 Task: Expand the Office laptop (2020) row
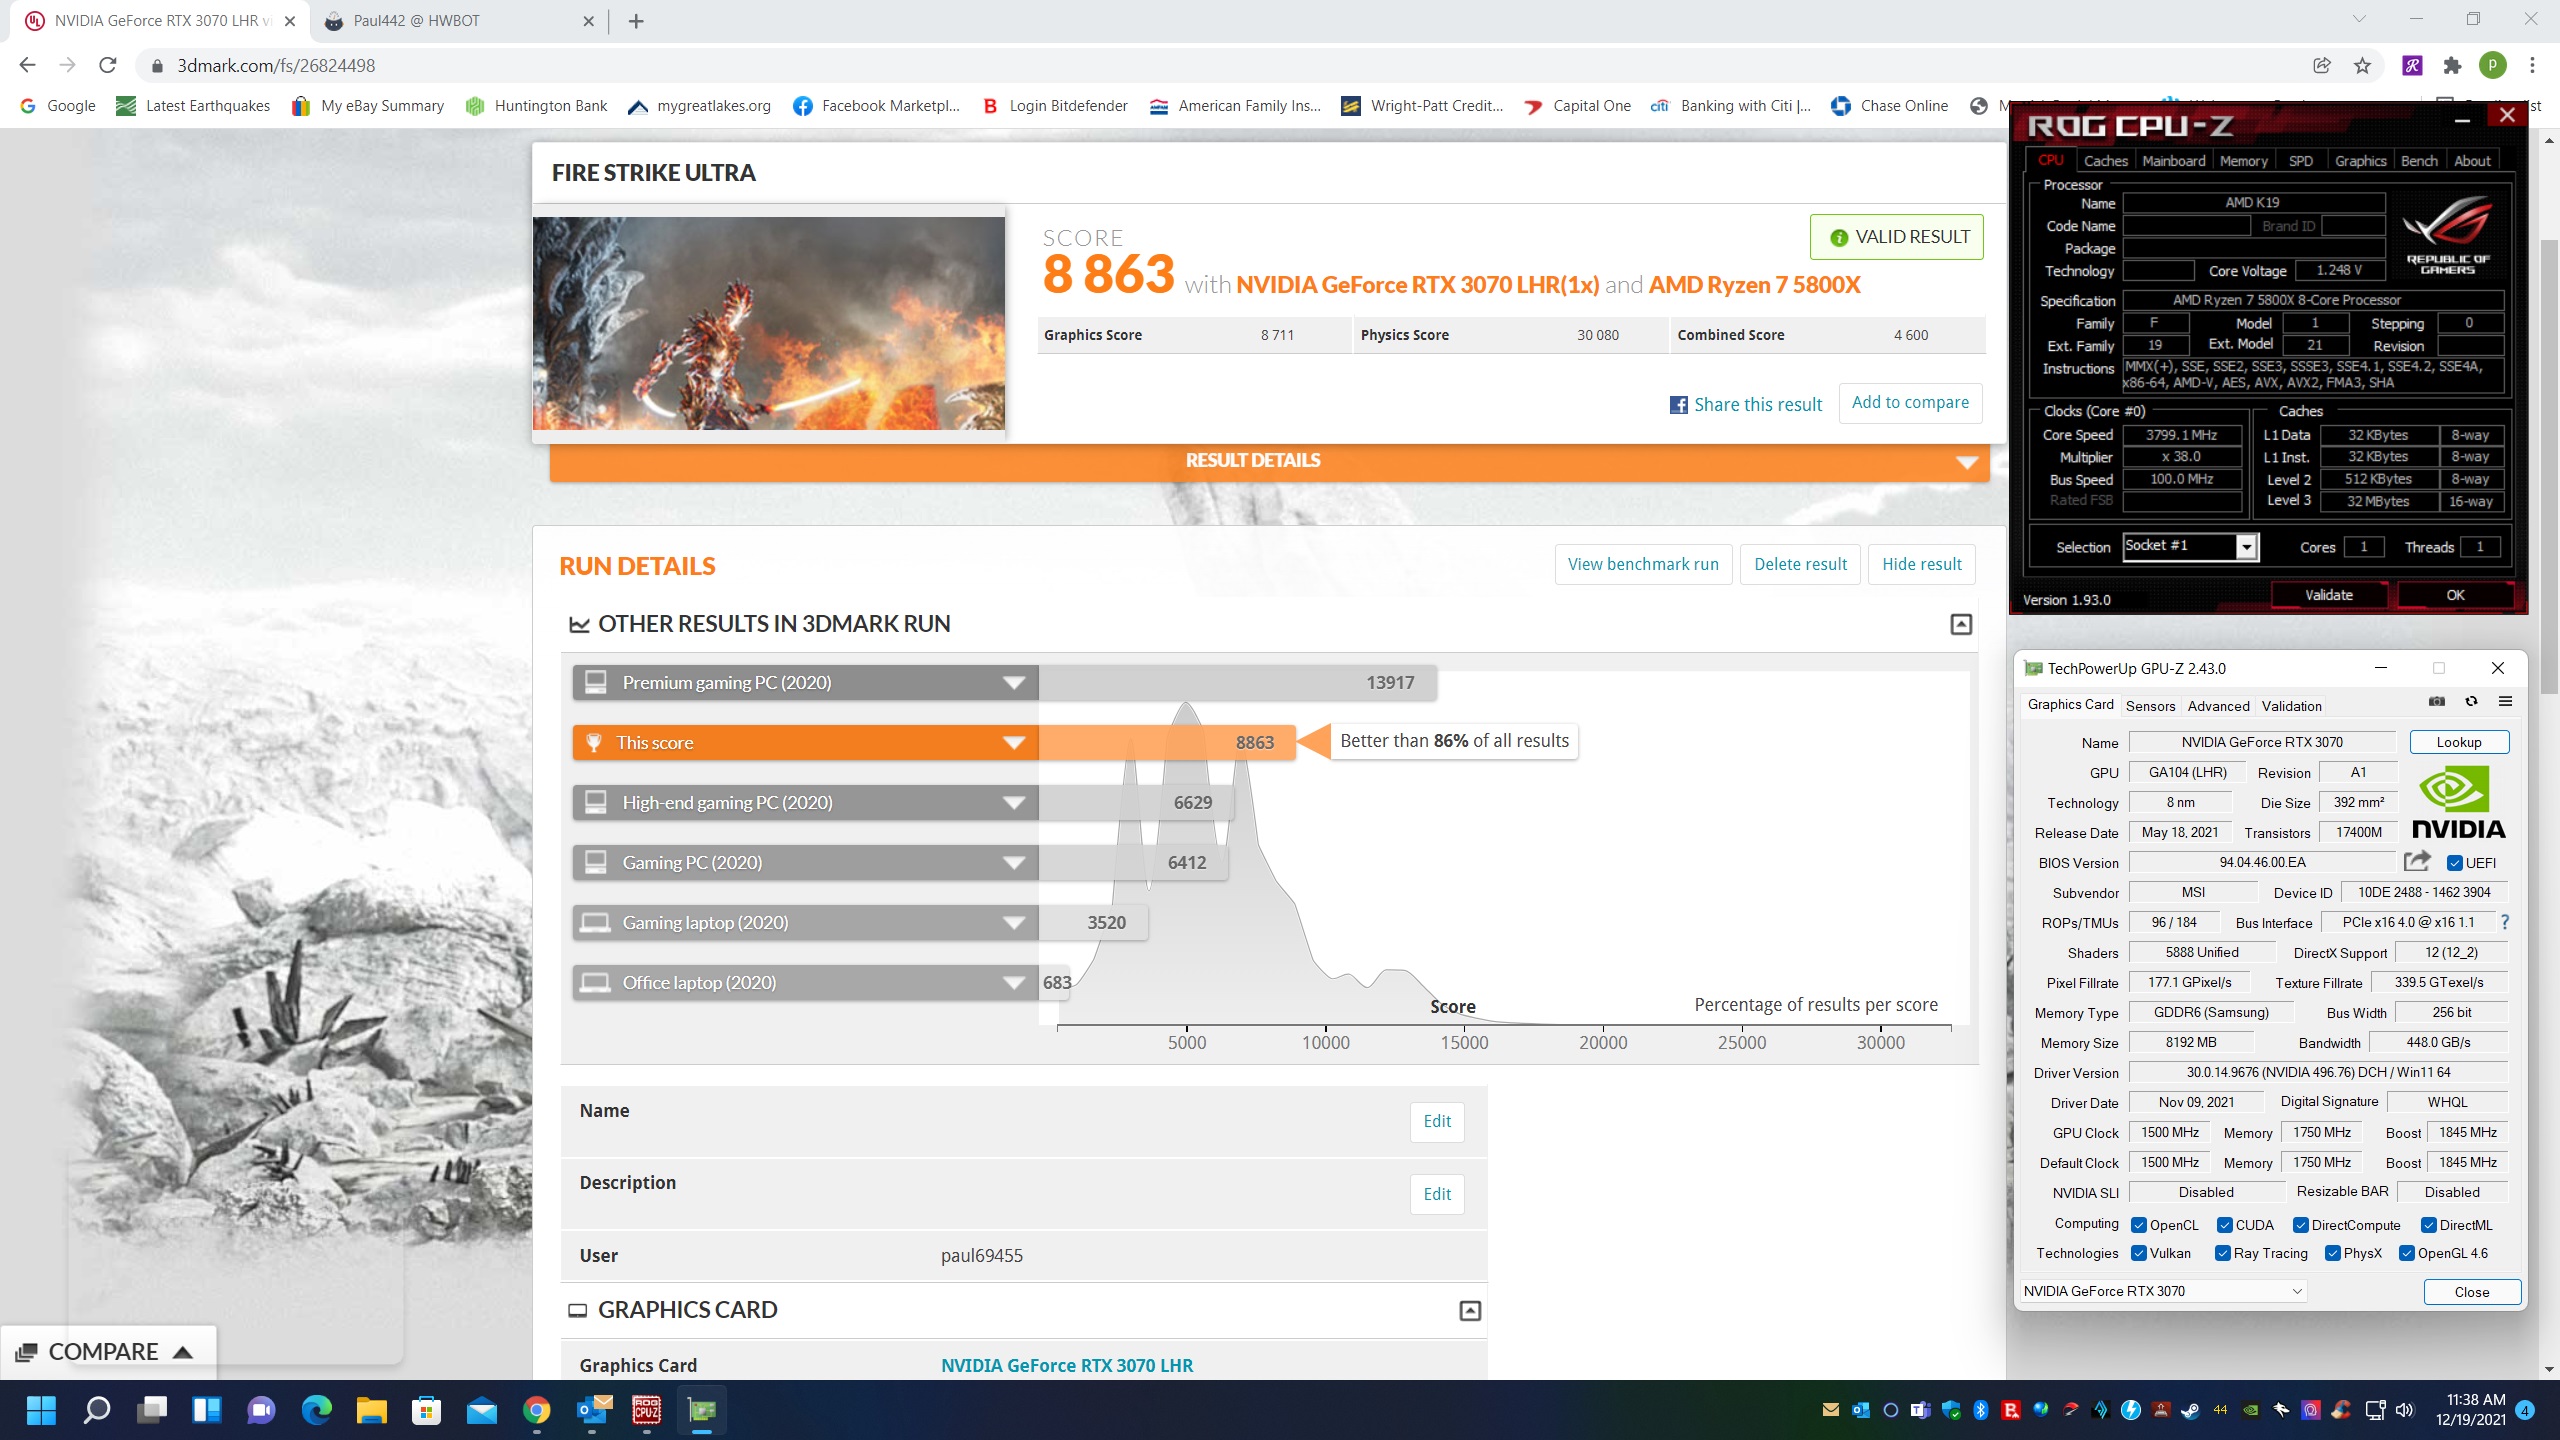[1014, 983]
